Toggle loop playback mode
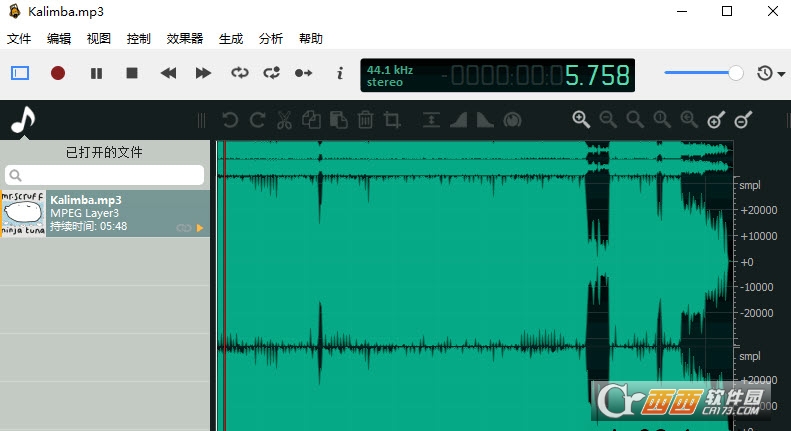Image resolution: width=791 pixels, height=431 pixels. tap(240, 73)
